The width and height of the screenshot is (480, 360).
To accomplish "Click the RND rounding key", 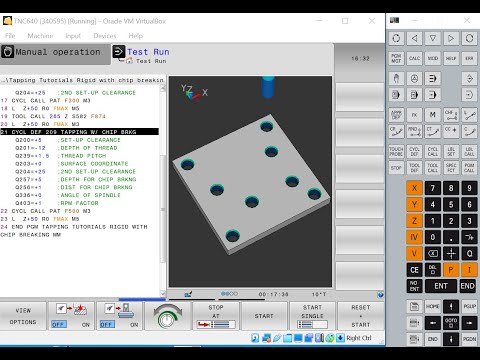I will [x=414, y=131].
